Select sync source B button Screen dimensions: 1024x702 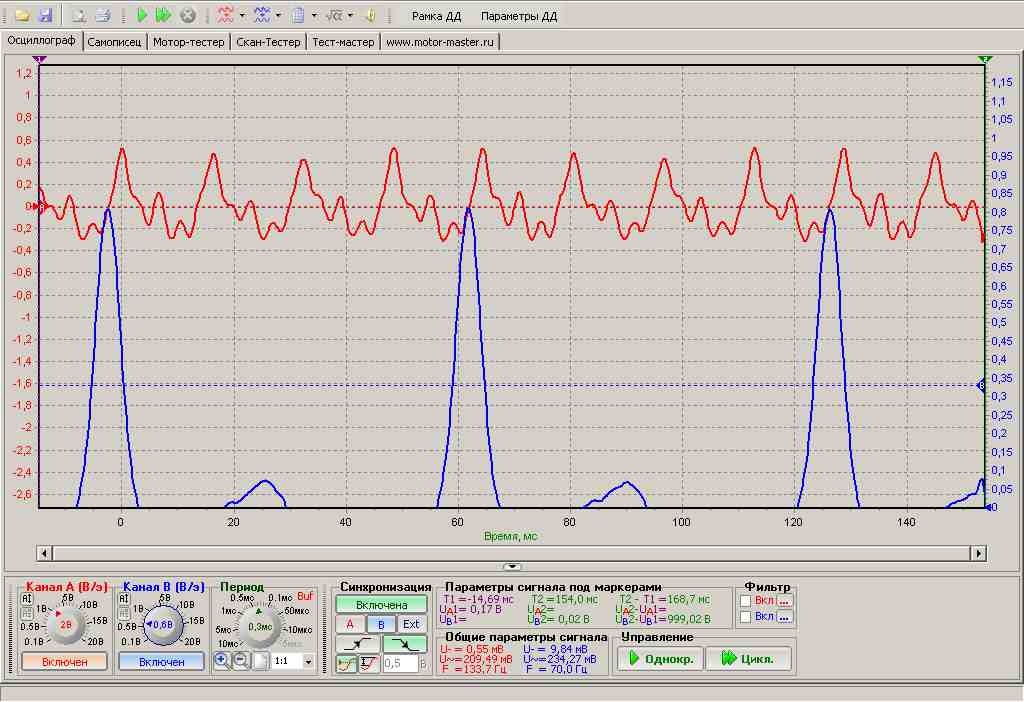tap(380, 624)
